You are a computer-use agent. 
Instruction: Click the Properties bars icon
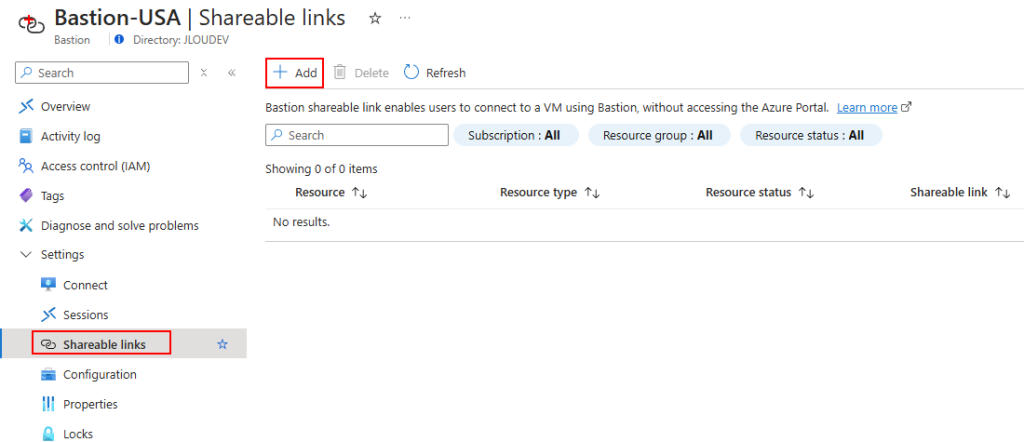click(x=48, y=404)
